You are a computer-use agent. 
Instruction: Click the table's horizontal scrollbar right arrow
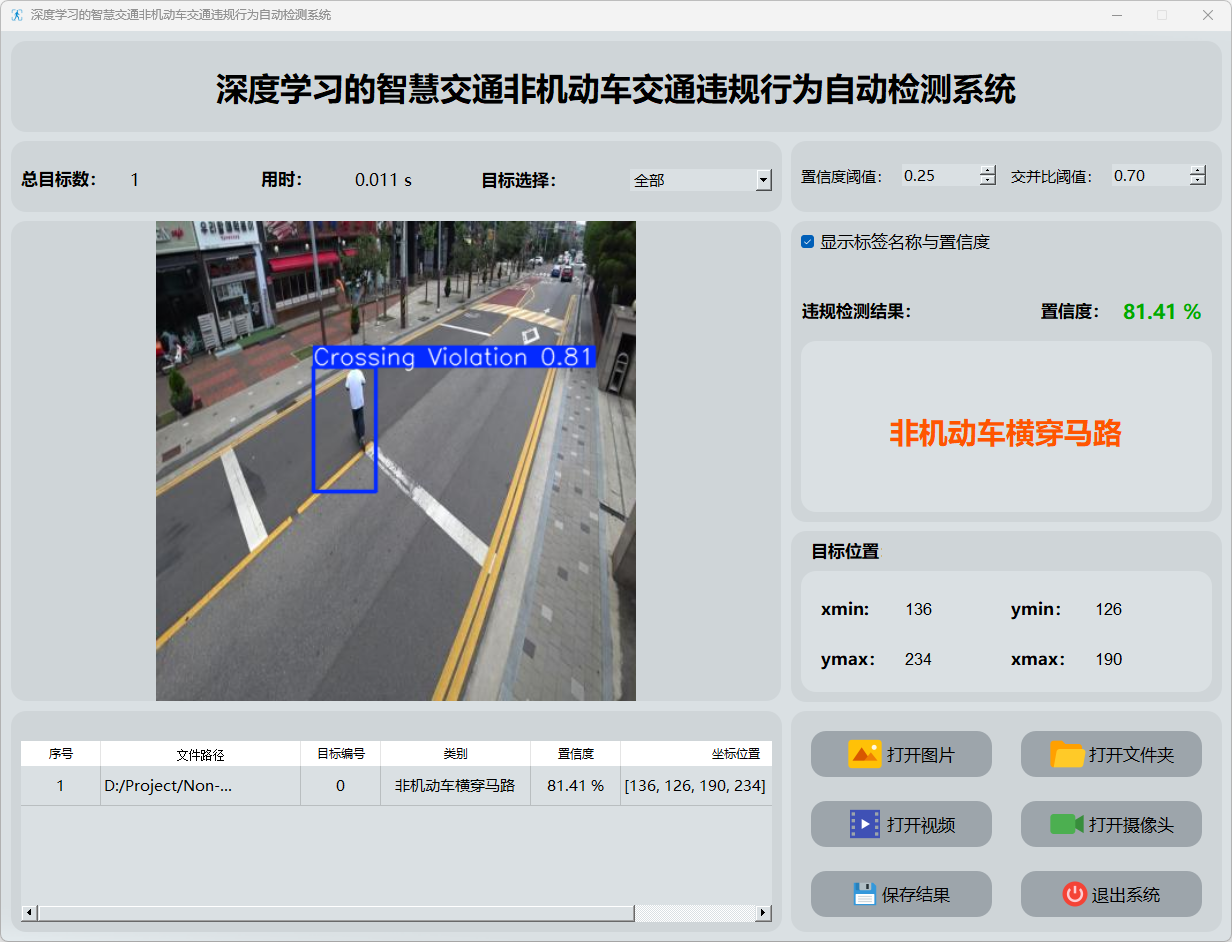click(763, 913)
